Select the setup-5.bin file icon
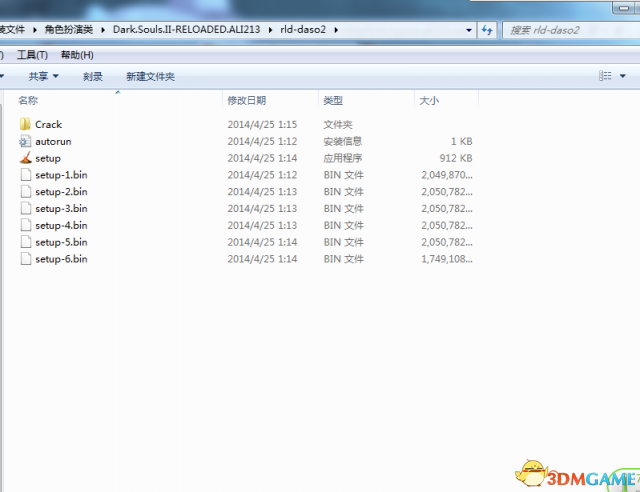The height and width of the screenshot is (492, 640). [26, 242]
